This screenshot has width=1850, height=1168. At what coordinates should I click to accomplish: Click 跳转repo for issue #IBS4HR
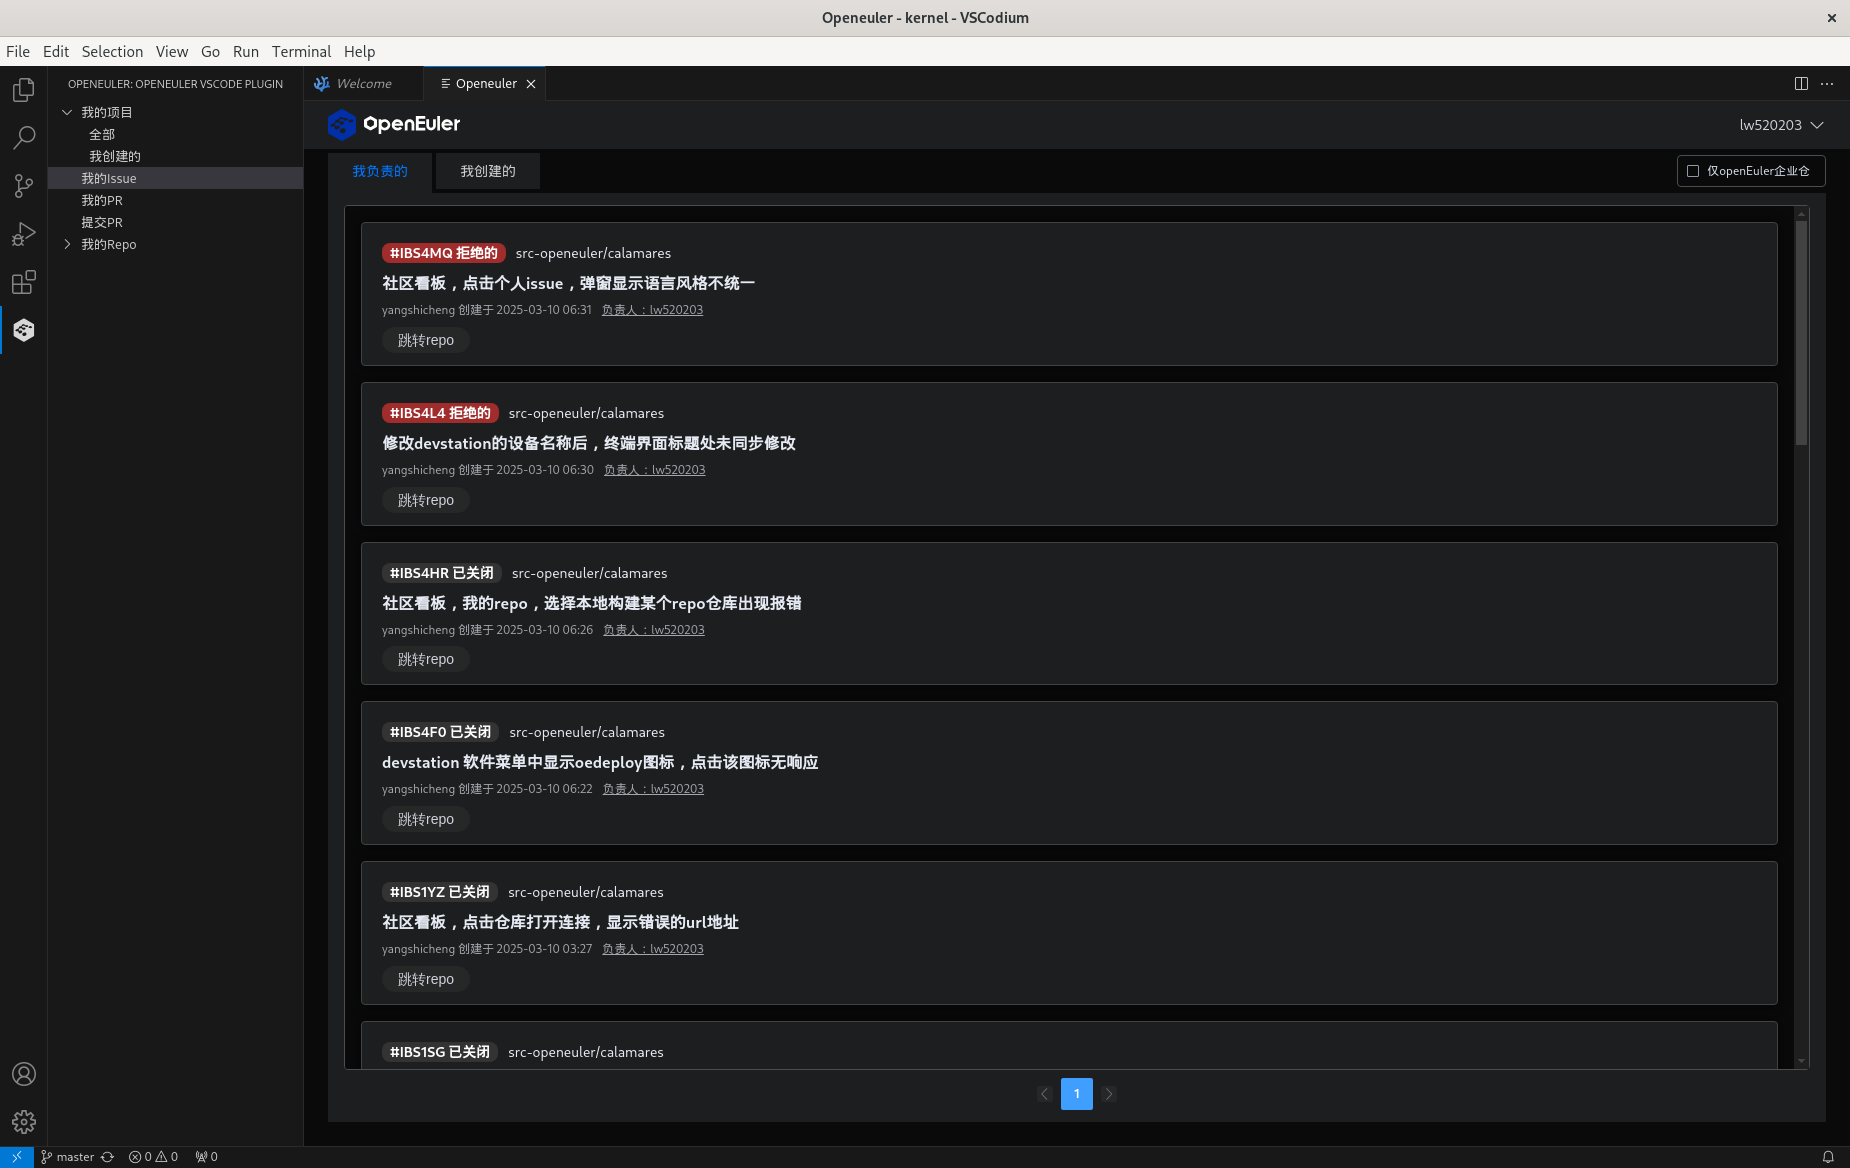(426, 659)
